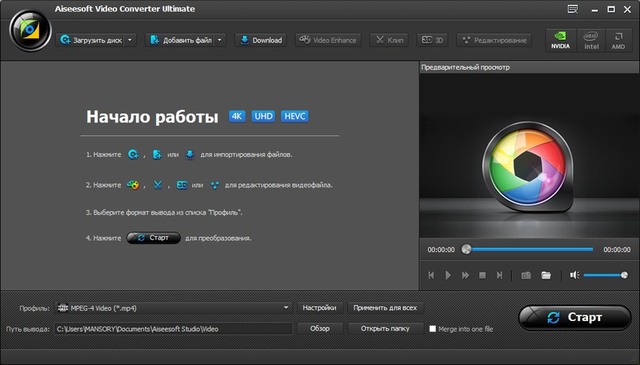Enable Merge into one file checkbox
Image resolution: width=640 pixels, height=365 pixels.
pos(433,329)
